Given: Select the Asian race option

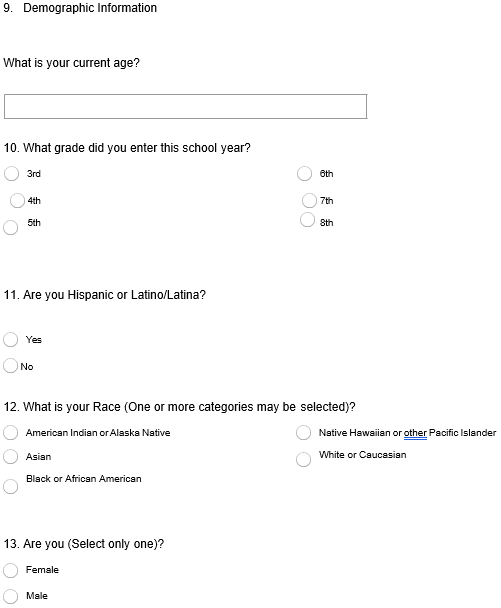Looking at the screenshot, I should 10,457.
